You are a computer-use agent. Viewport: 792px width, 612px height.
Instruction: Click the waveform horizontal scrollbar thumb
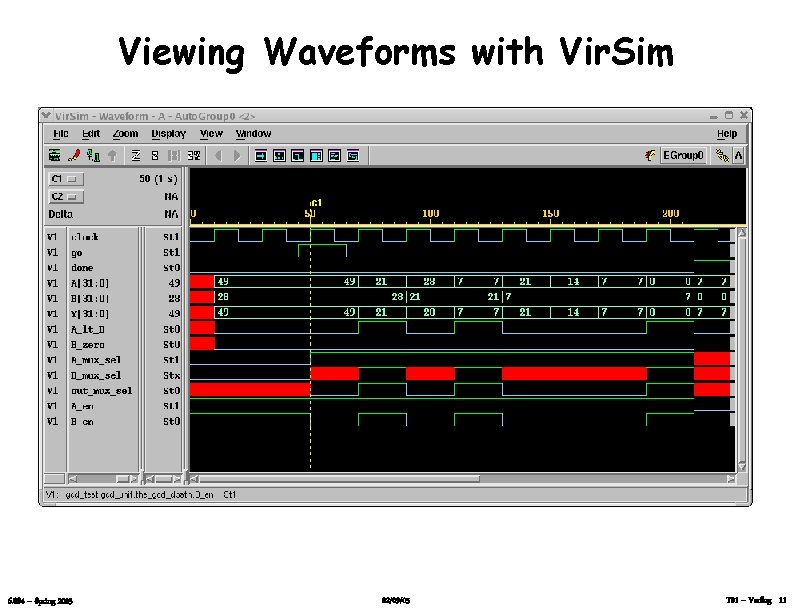[339, 479]
